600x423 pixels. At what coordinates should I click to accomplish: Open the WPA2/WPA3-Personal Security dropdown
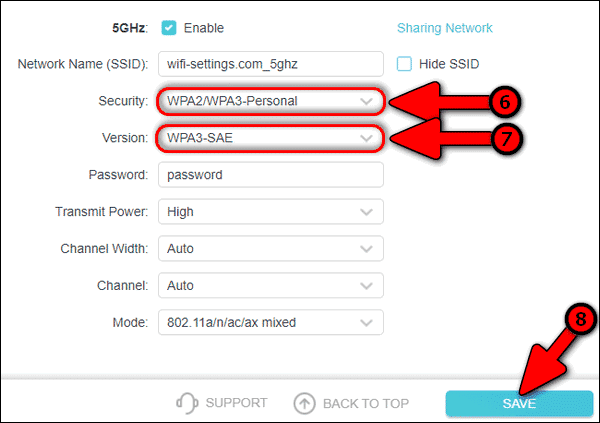click(271, 101)
